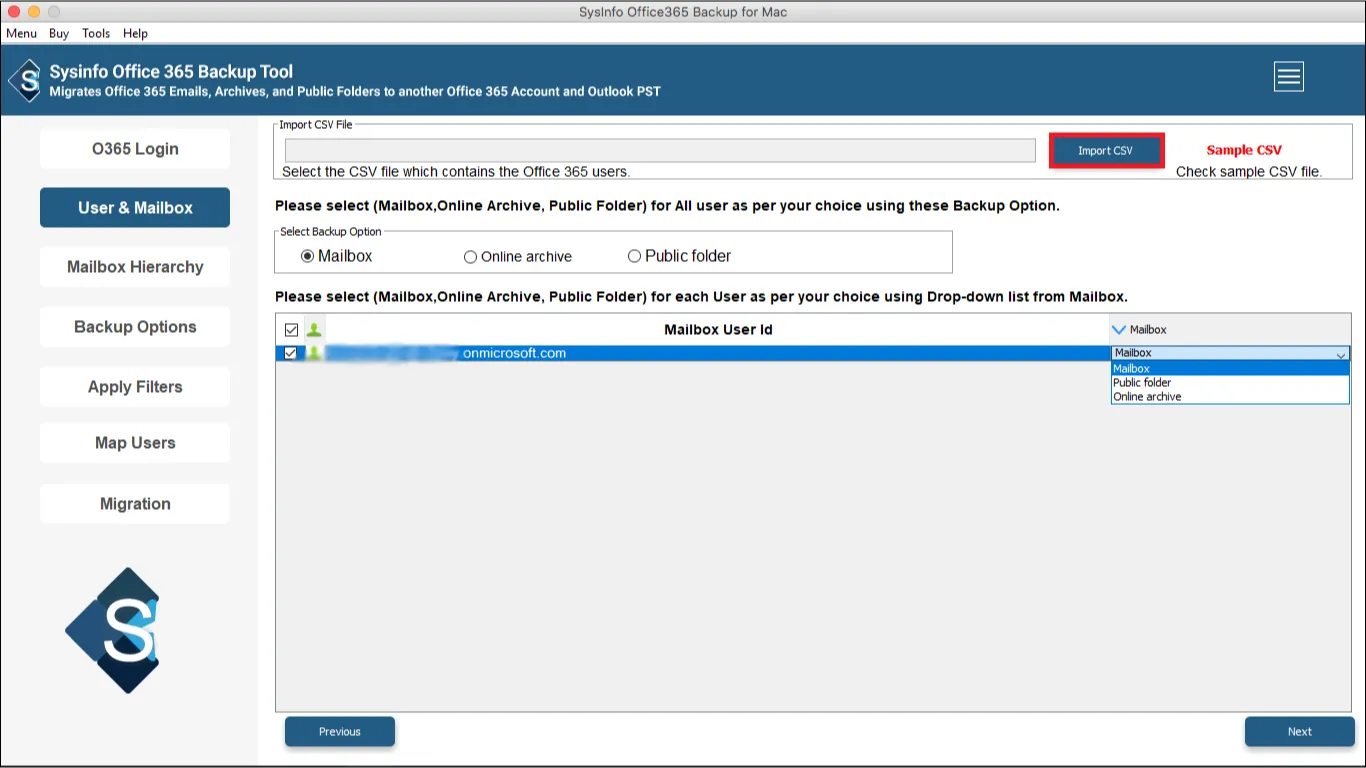The image size is (1366, 768).
Task: Click the Previous button
Action: click(x=340, y=732)
